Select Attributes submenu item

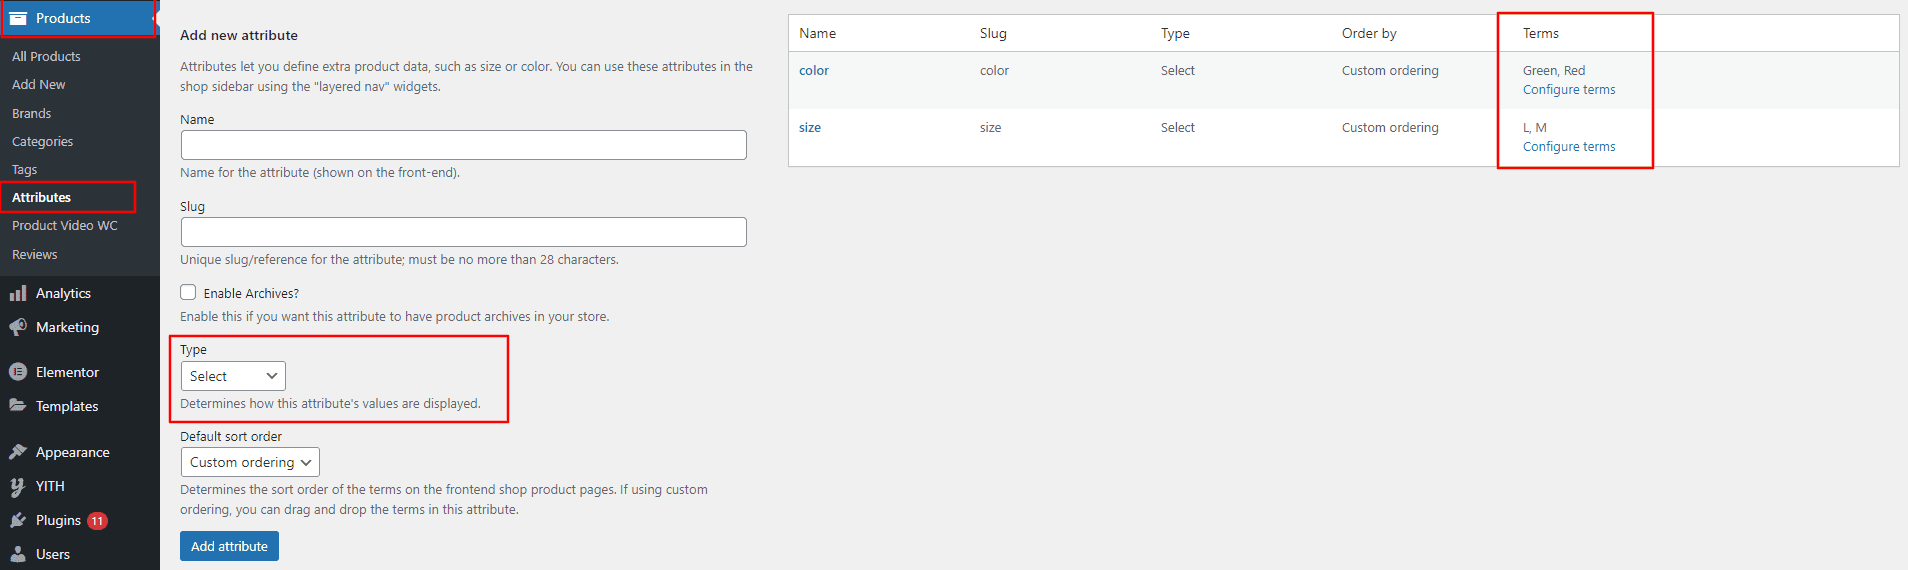[41, 197]
